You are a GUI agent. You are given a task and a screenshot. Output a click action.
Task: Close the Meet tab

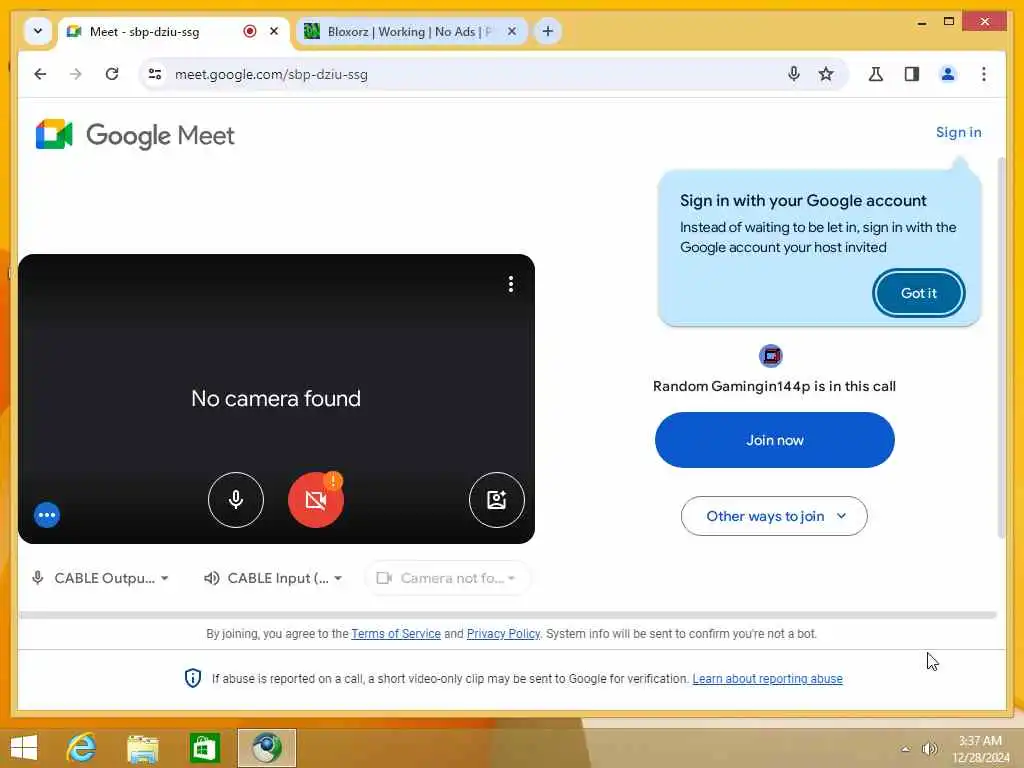tap(274, 31)
